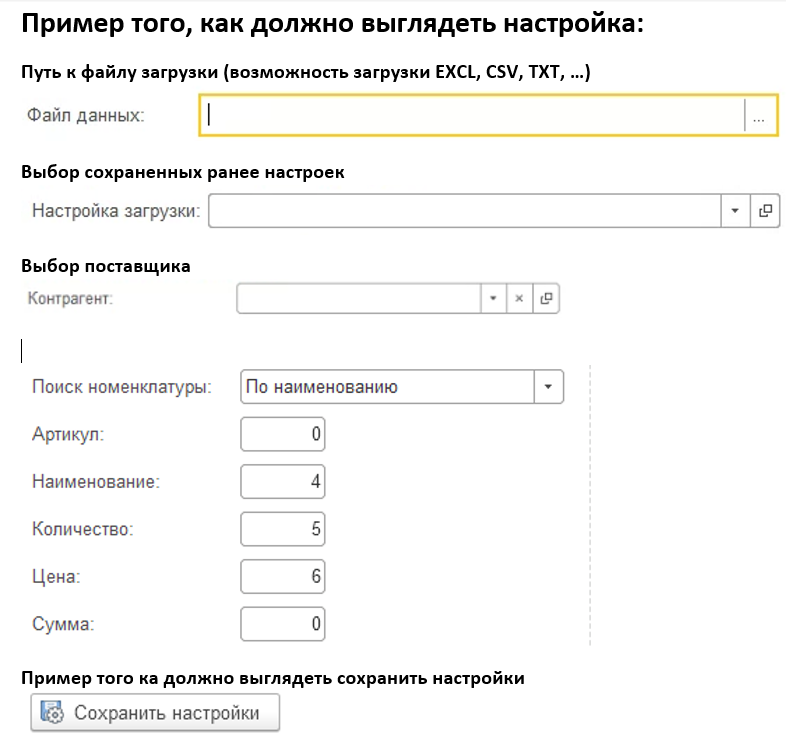Click the browse "..." button for Файл данных

coord(759,116)
